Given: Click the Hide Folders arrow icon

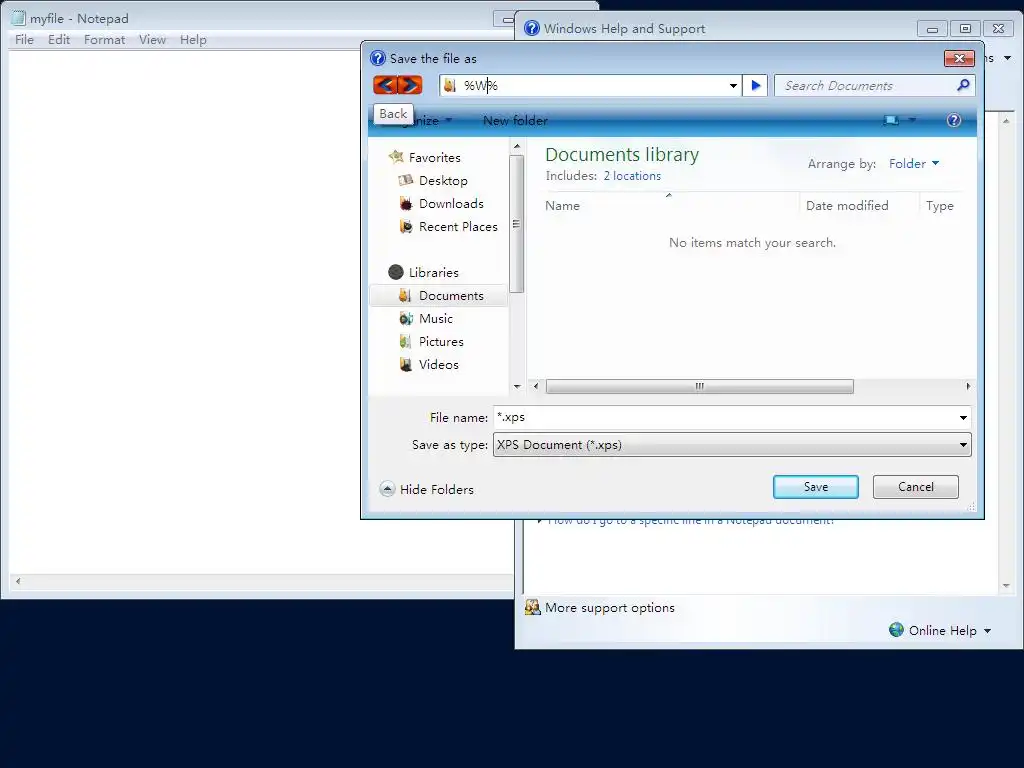Looking at the screenshot, I should (x=387, y=489).
